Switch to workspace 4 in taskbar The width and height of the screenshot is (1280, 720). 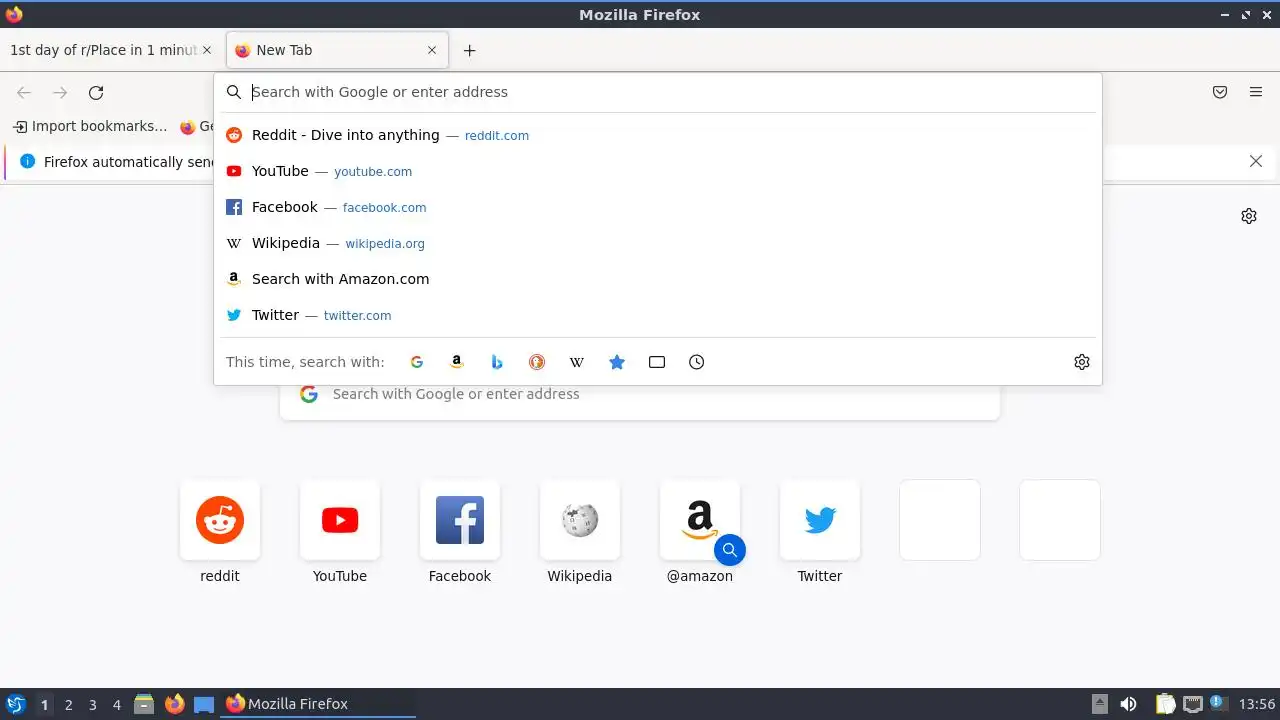click(x=116, y=705)
